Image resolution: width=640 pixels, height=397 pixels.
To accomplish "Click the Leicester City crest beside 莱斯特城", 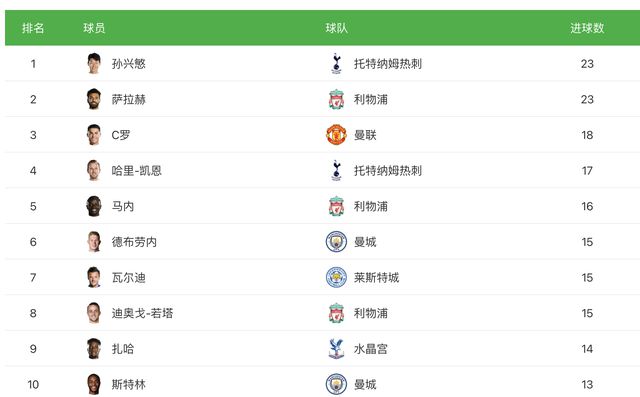I will 336,277.
